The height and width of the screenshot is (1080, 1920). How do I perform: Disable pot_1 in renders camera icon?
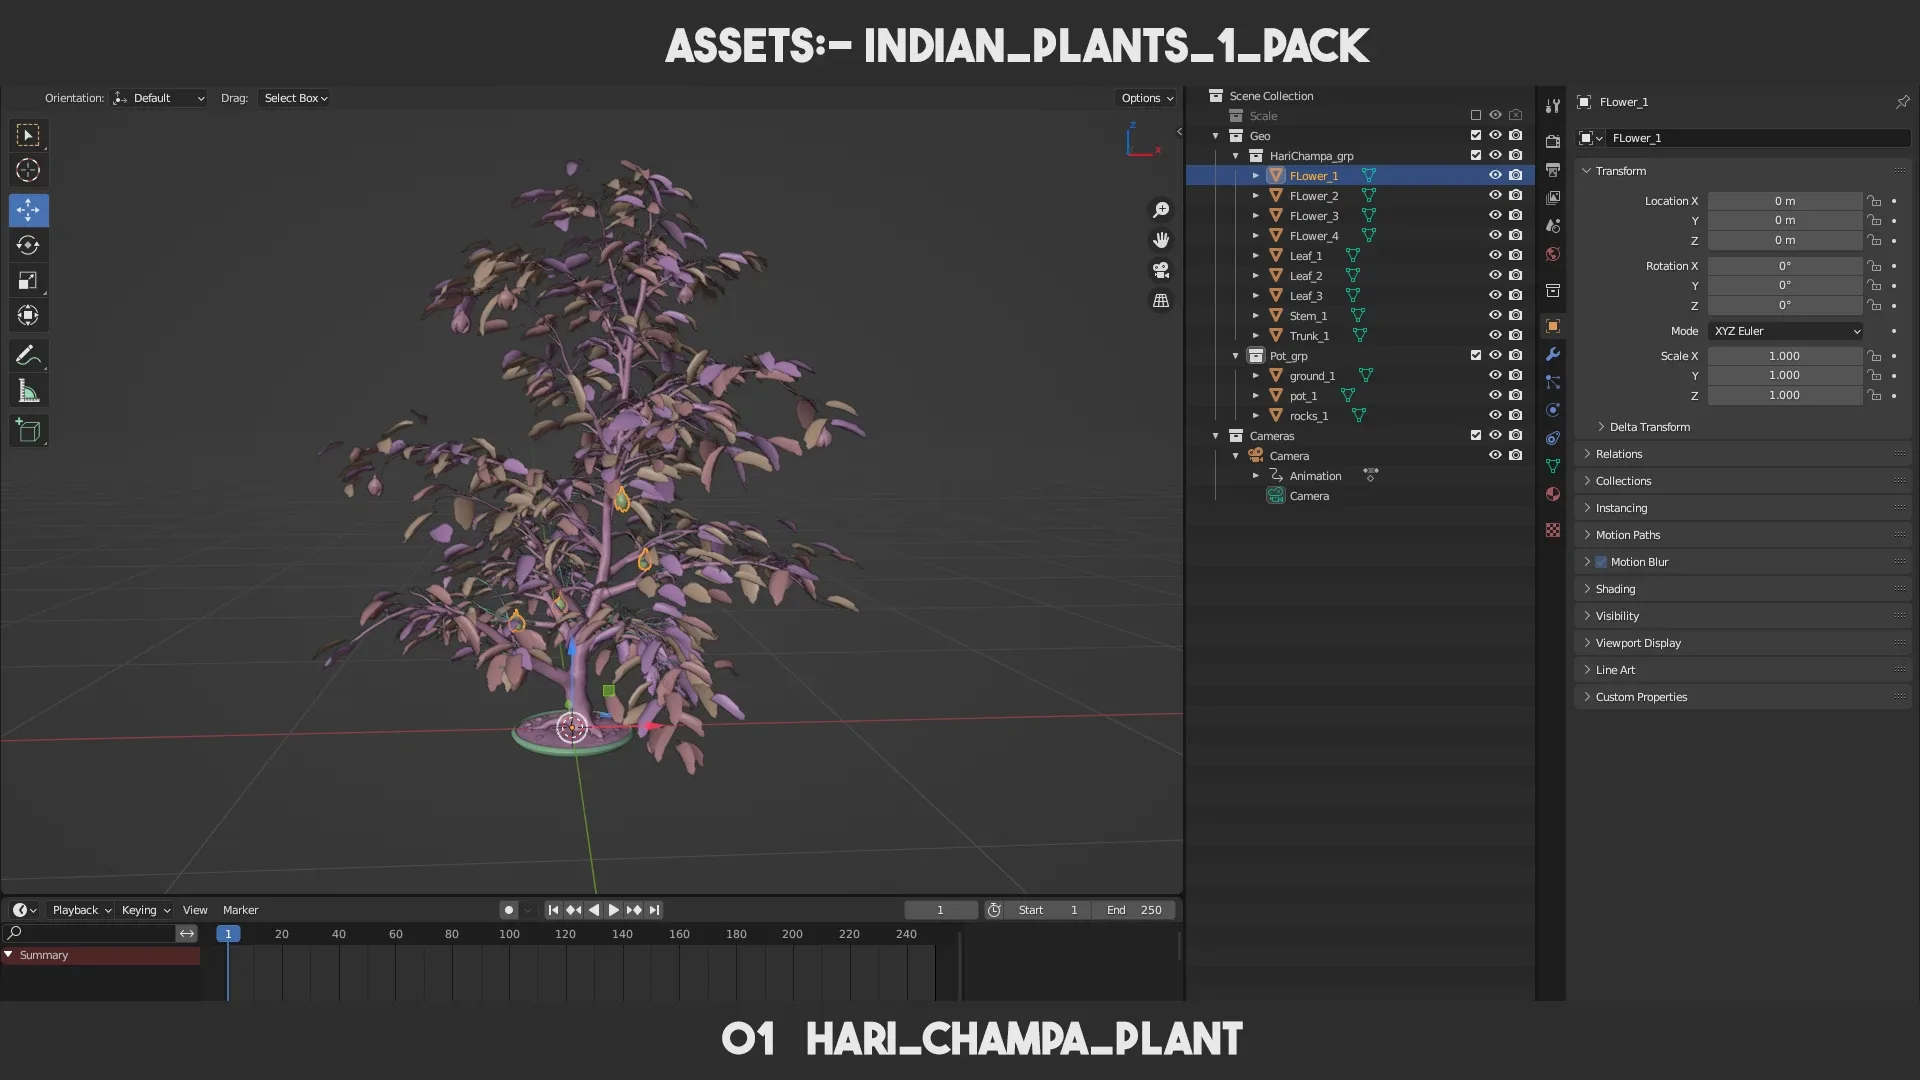coord(1516,396)
